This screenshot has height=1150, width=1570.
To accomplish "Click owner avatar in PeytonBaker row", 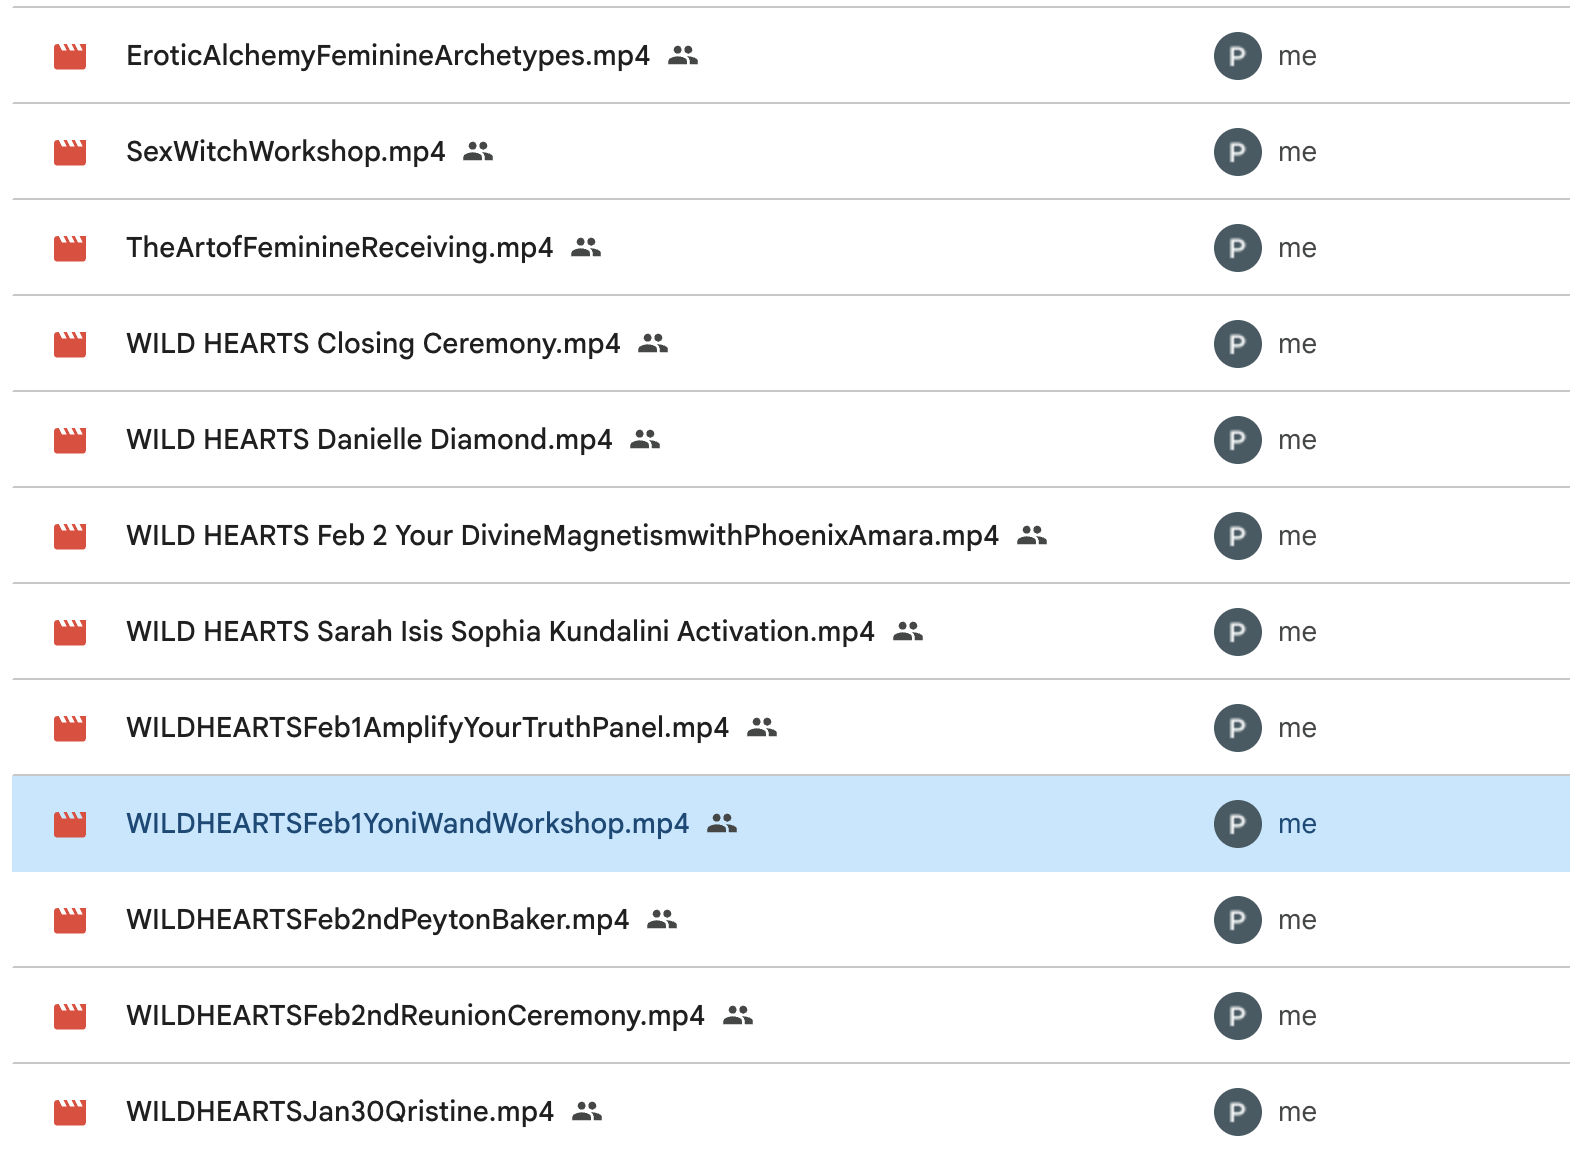I will [1238, 920].
